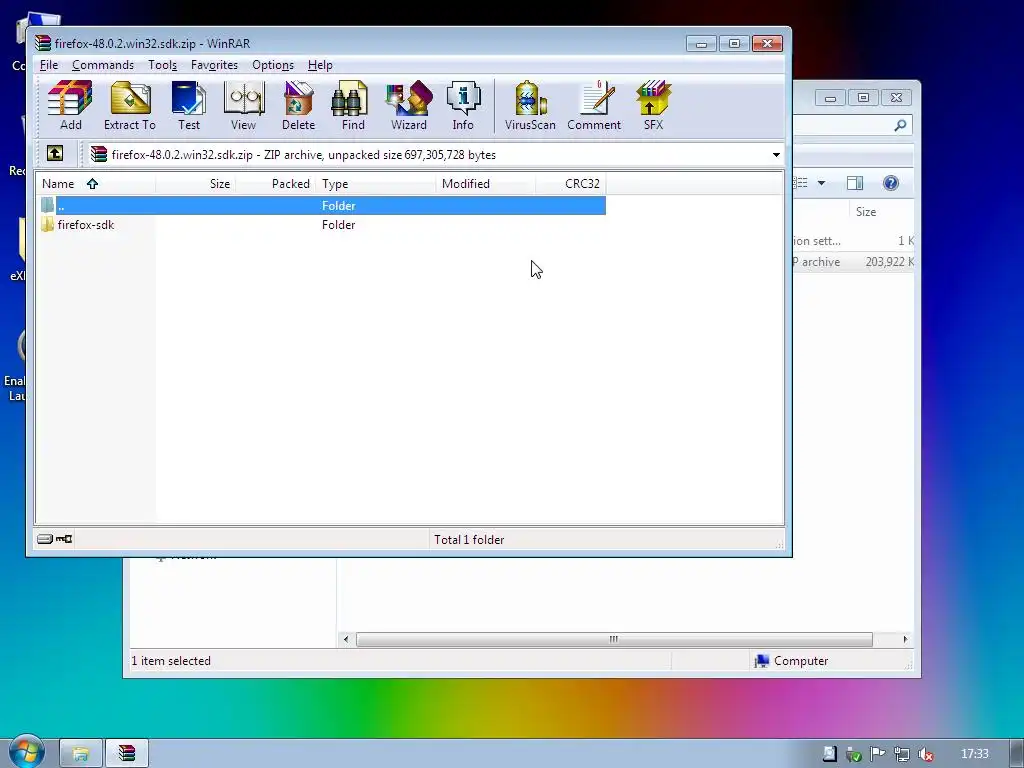Open Windows Explorer from taskbar
The image size is (1024, 768).
(x=80, y=754)
